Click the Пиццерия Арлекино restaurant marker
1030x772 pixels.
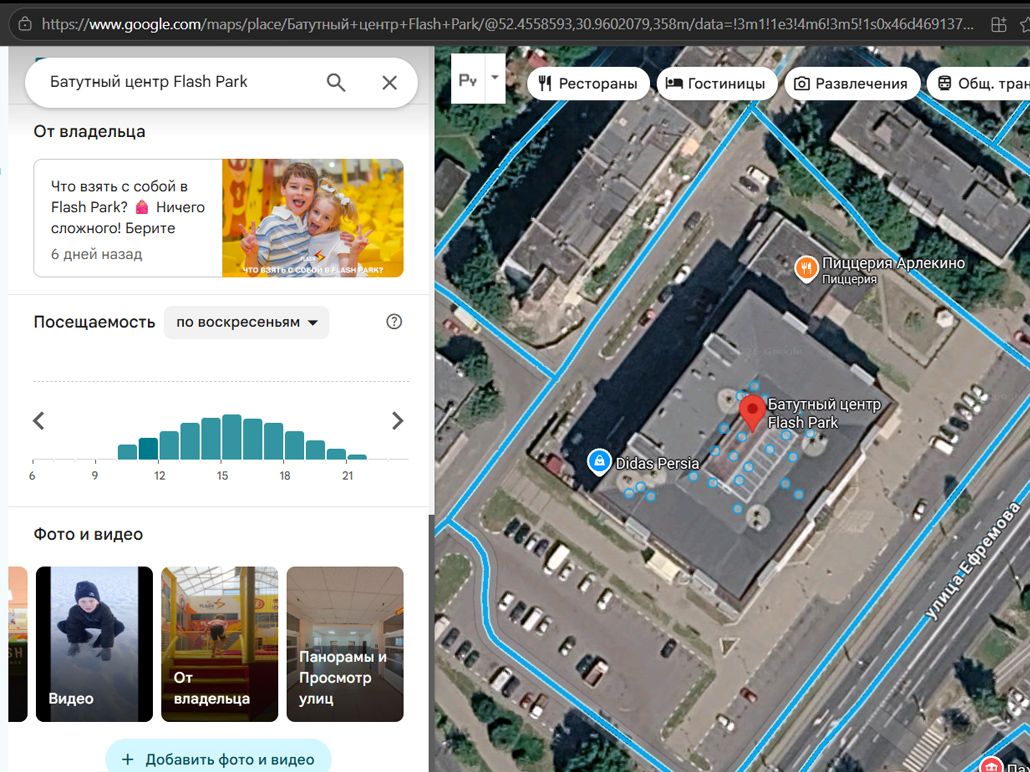pyautogui.click(x=806, y=269)
